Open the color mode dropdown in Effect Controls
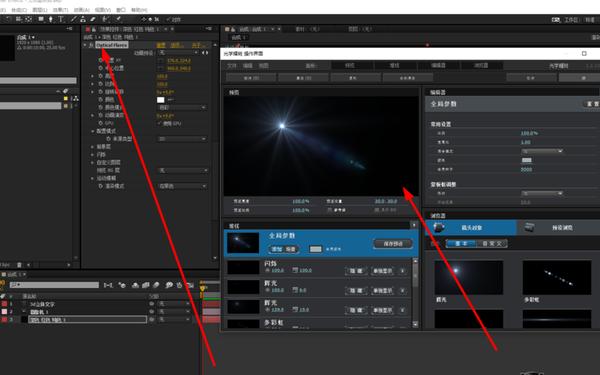600x375 pixels. pos(182,108)
